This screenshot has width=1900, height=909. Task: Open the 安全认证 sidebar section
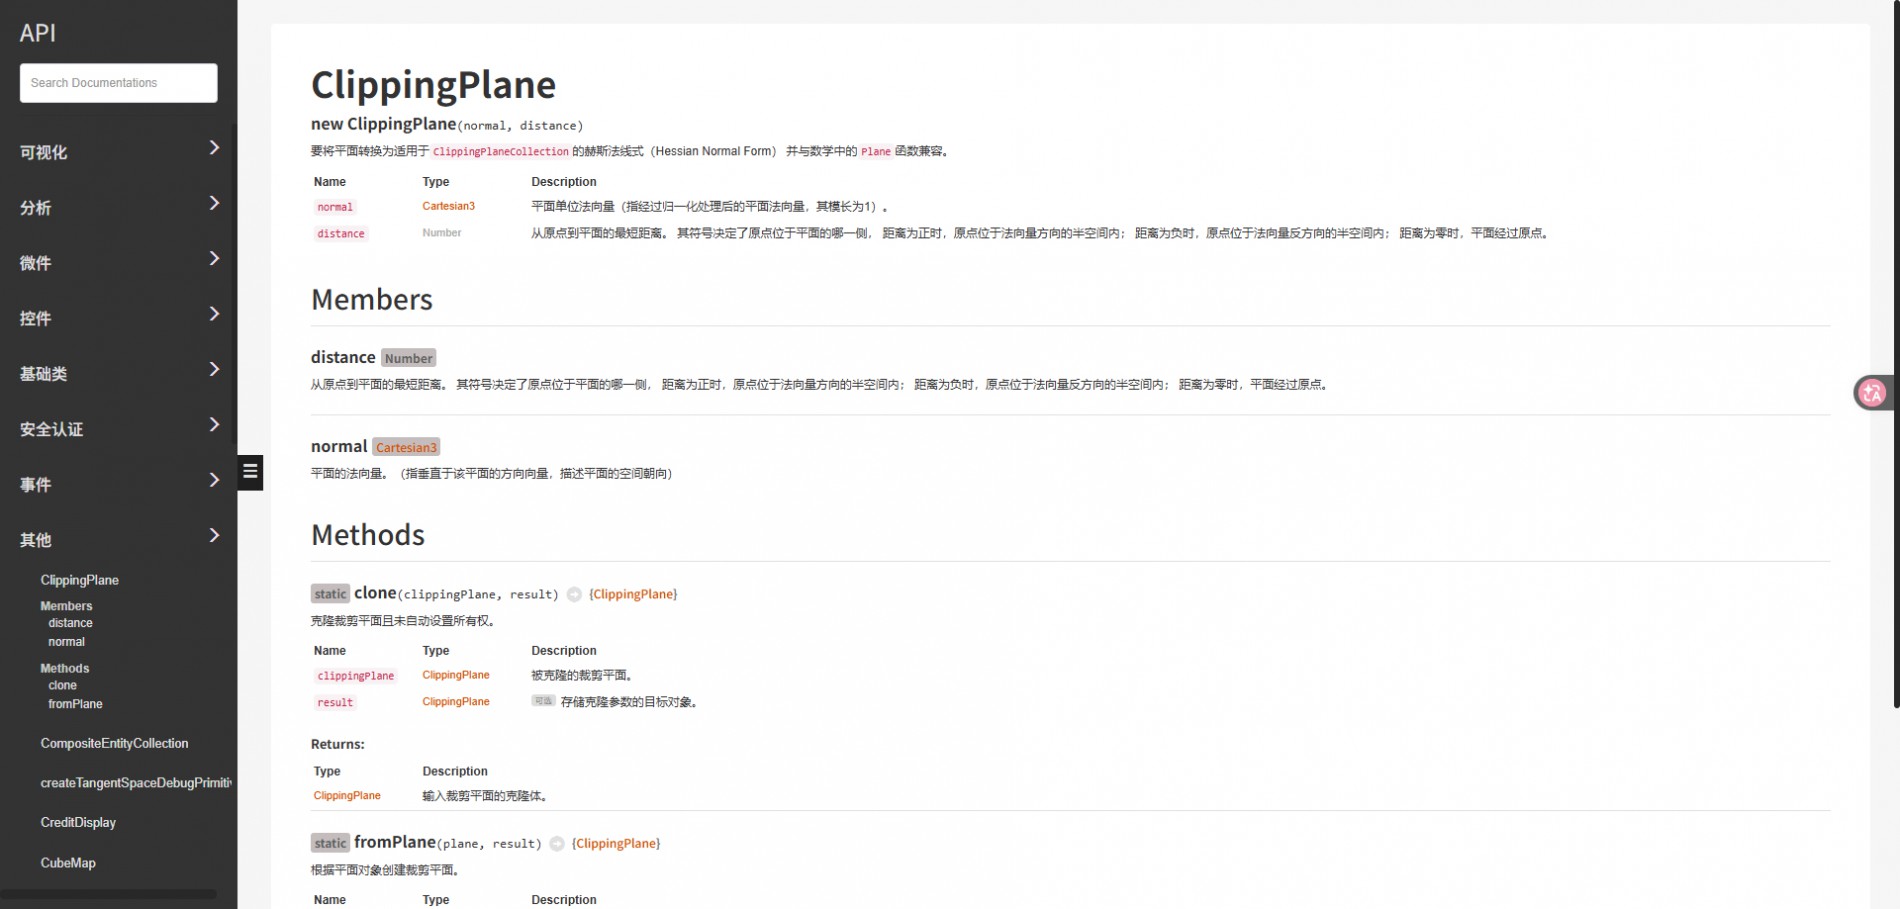click(x=214, y=426)
